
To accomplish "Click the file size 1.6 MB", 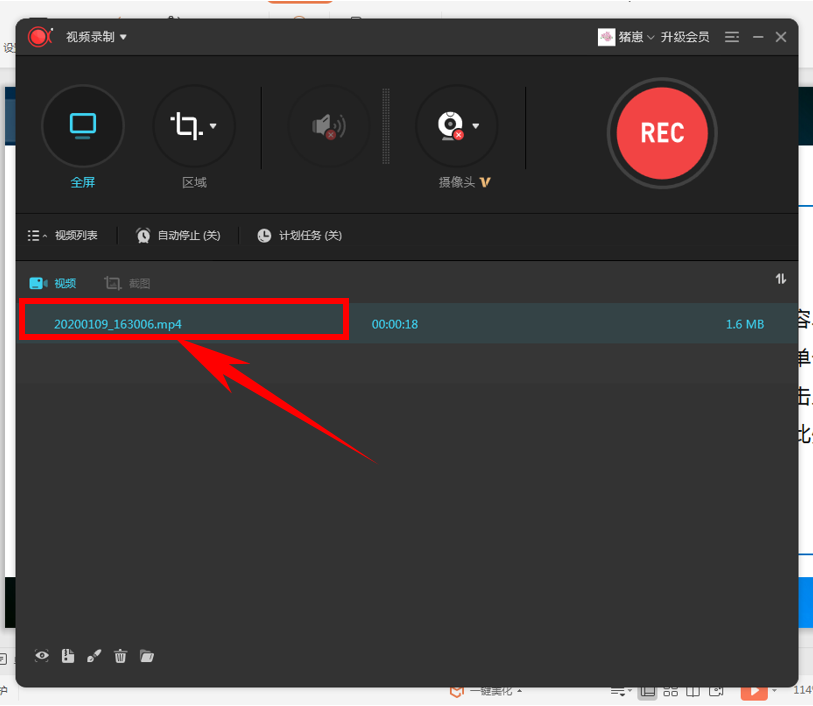I will (745, 324).
